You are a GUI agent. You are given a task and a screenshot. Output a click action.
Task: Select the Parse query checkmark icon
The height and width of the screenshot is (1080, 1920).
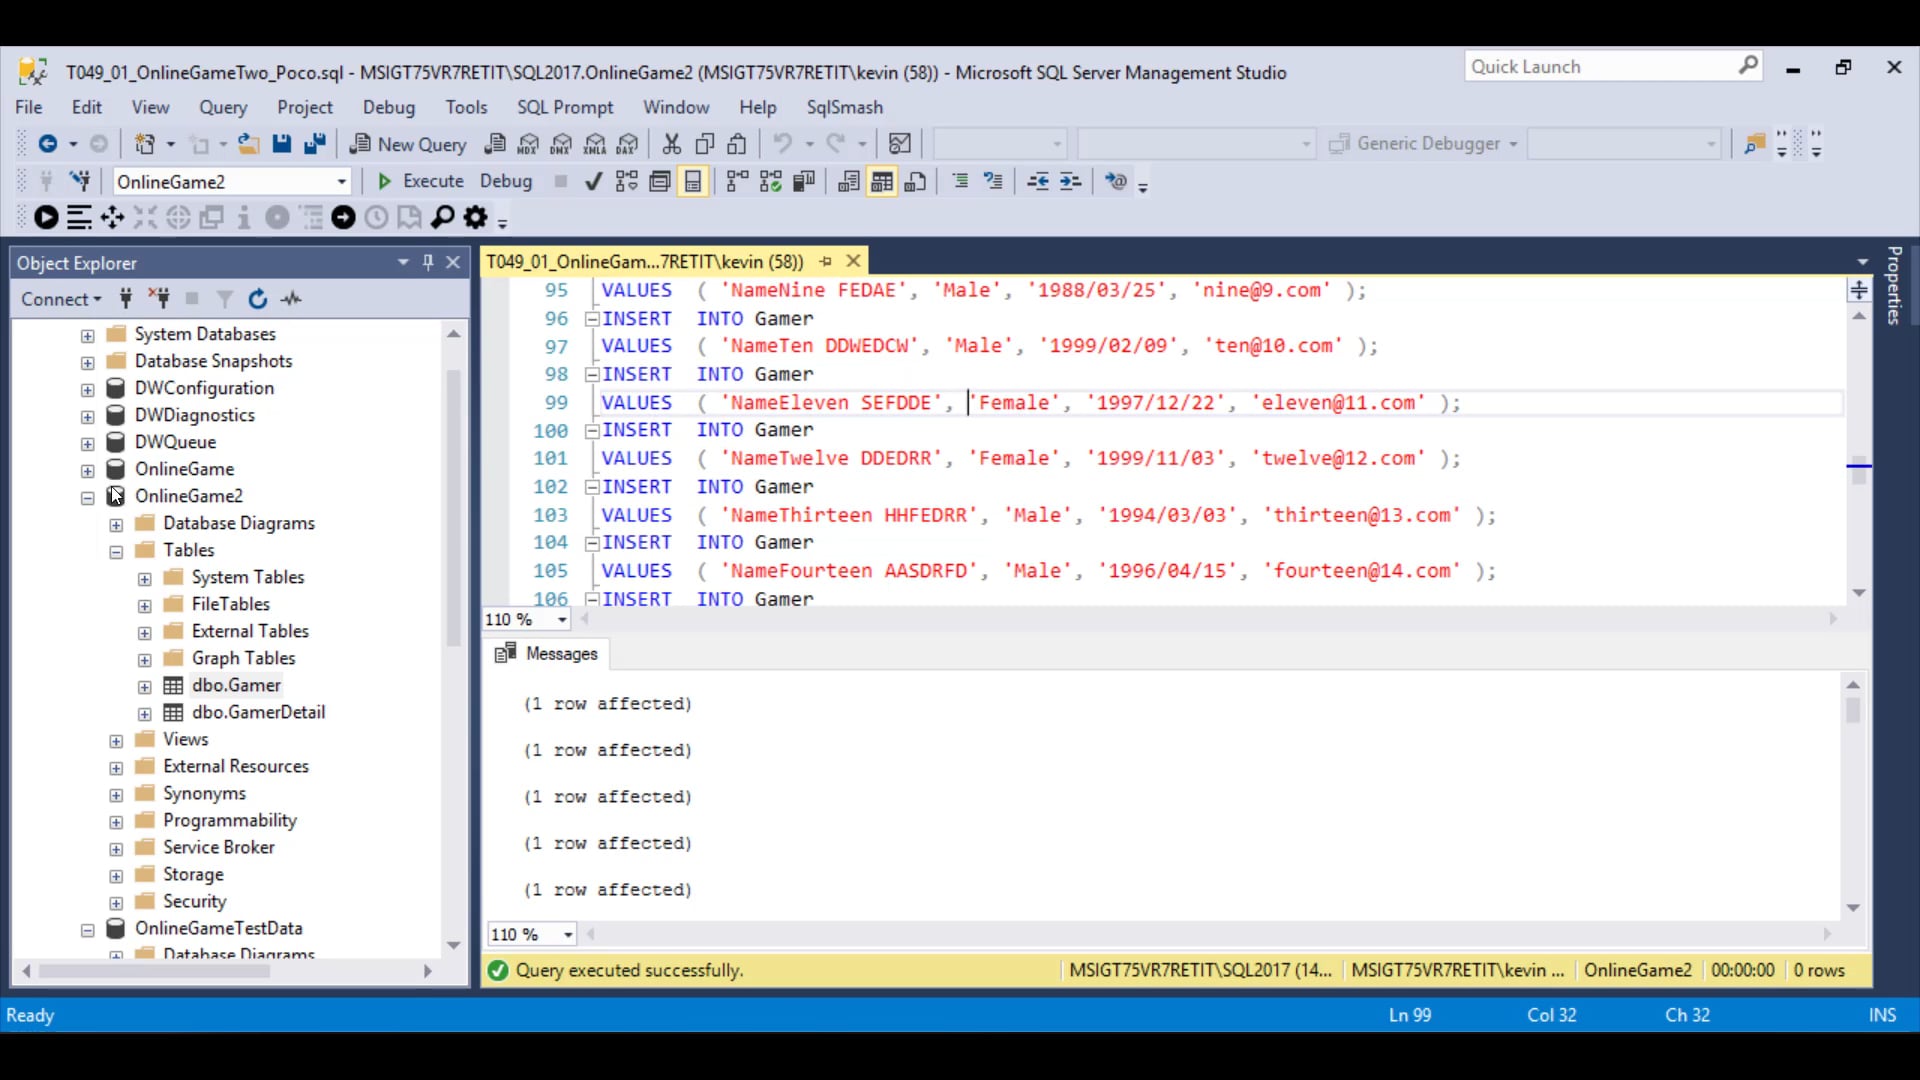point(593,181)
